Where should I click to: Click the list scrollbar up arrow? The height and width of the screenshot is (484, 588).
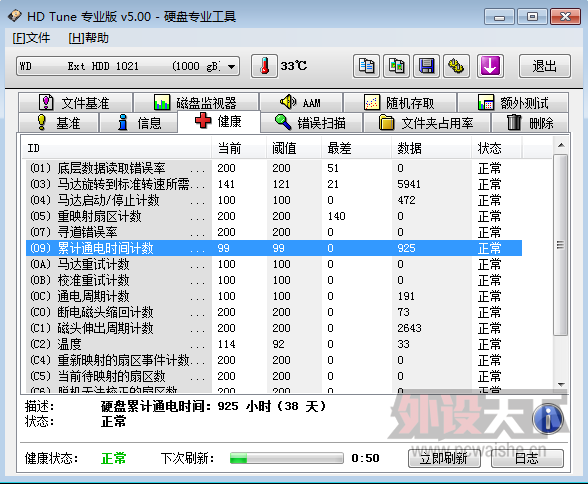coord(561,145)
